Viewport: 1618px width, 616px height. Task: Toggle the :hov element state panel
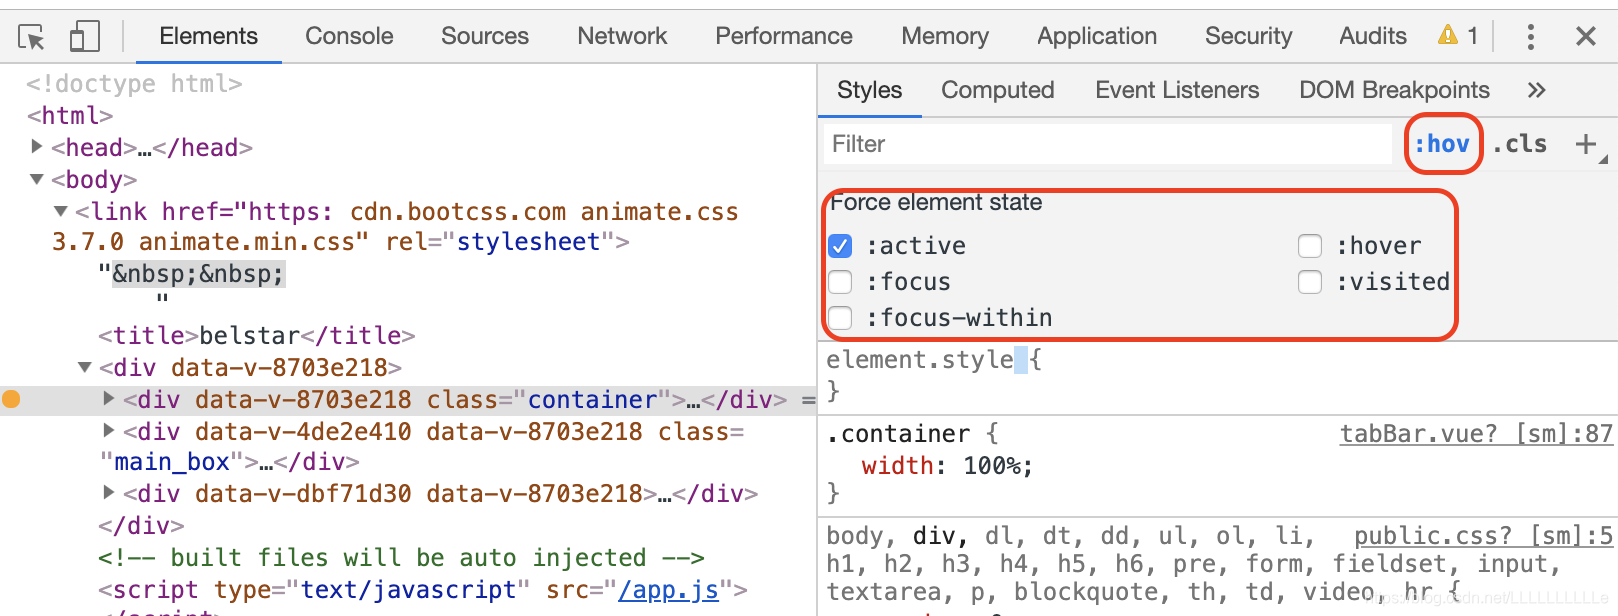tap(1442, 144)
